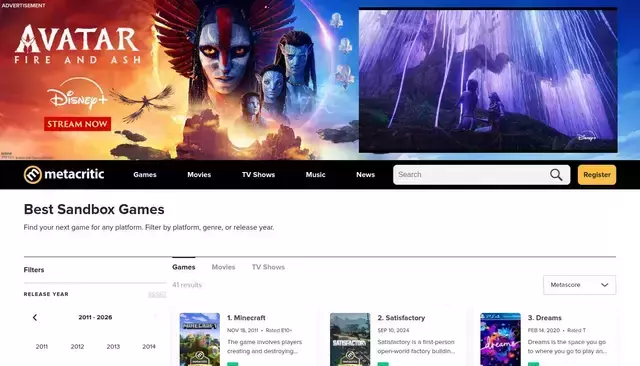
Task: Click the Metacritic logo icon
Action: [x=33, y=175]
